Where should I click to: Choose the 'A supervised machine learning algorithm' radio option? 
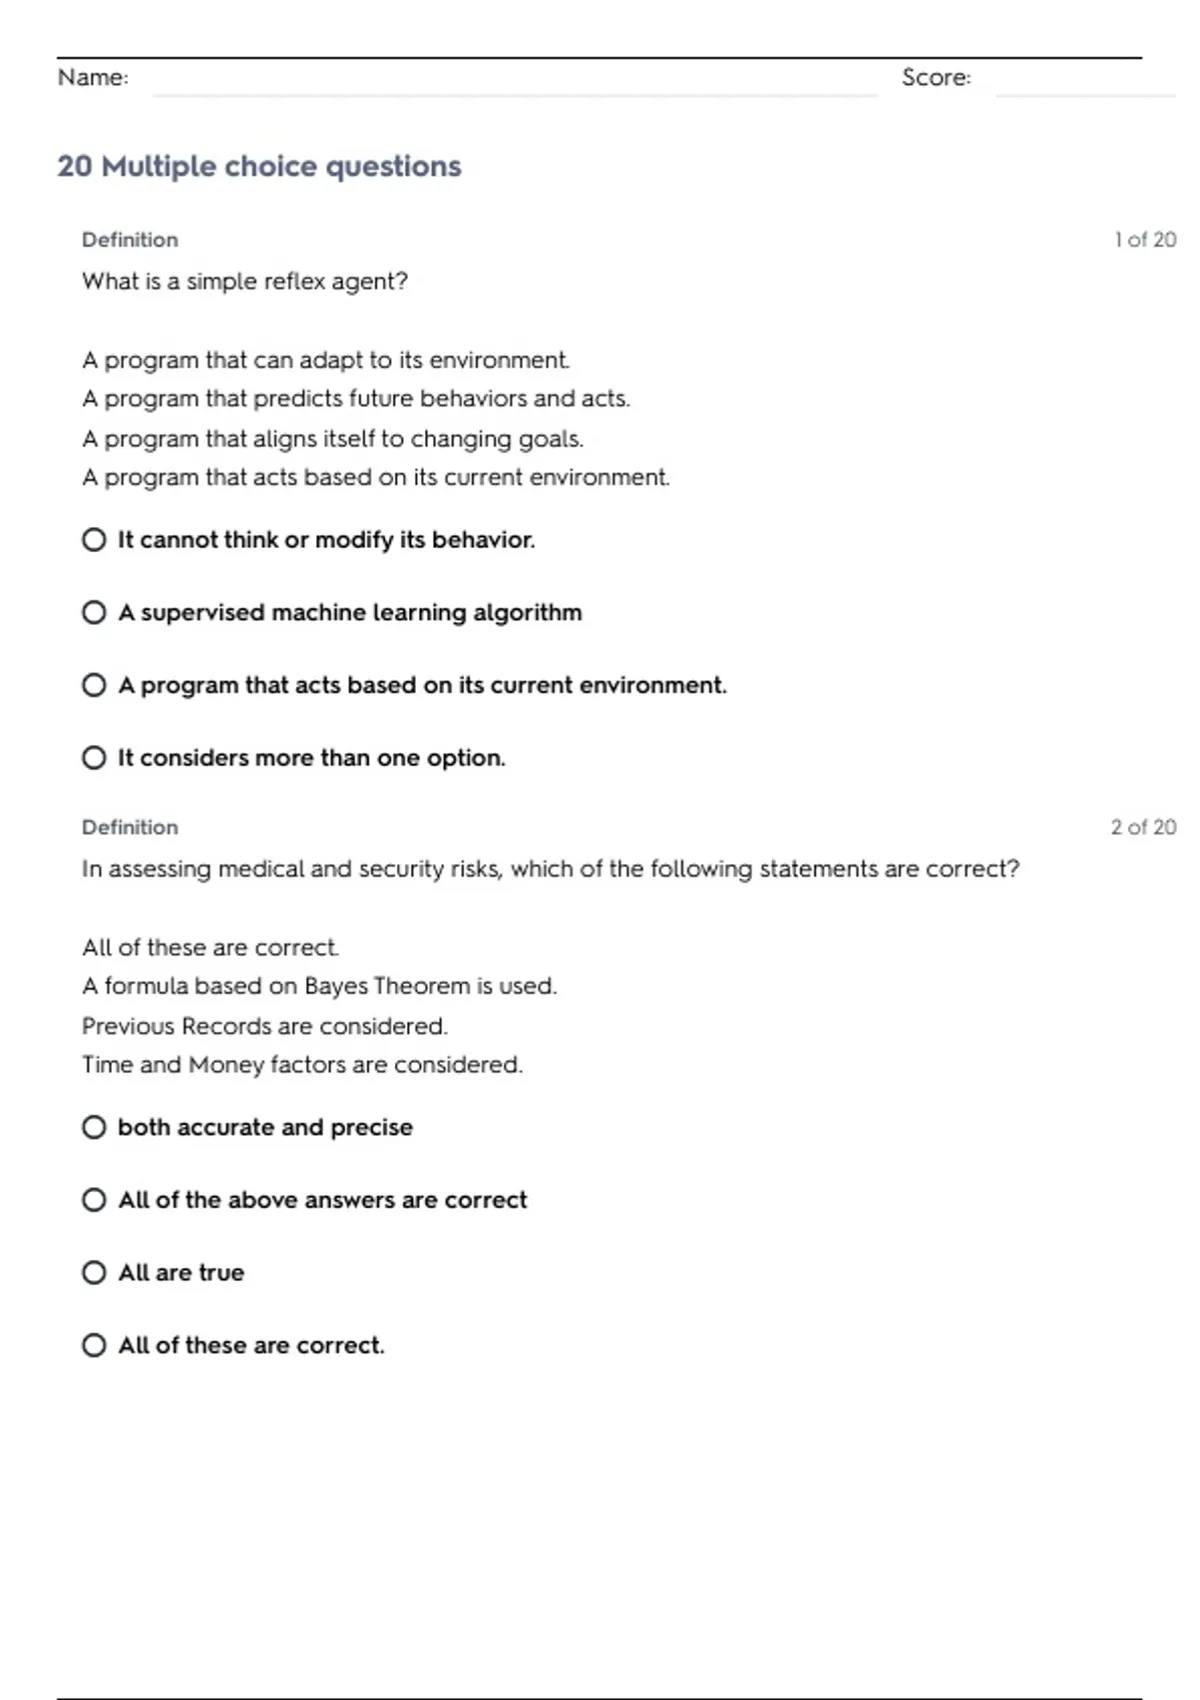pyautogui.click(x=94, y=612)
